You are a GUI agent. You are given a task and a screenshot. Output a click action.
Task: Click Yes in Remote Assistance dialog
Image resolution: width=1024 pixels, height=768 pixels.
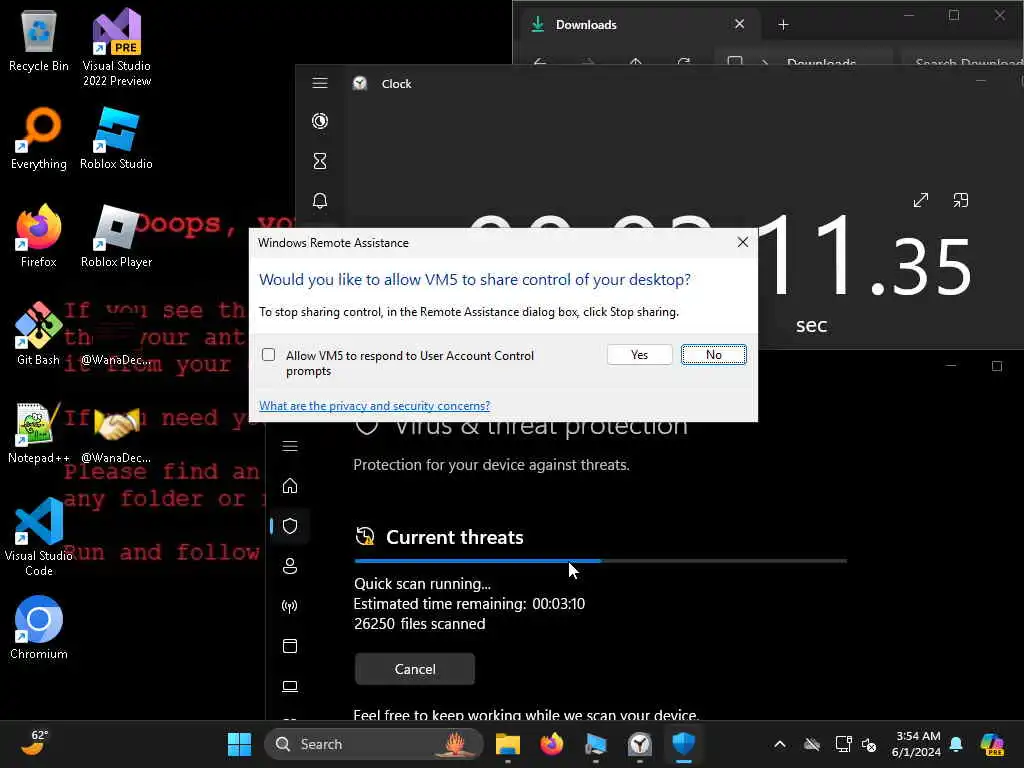coord(639,355)
